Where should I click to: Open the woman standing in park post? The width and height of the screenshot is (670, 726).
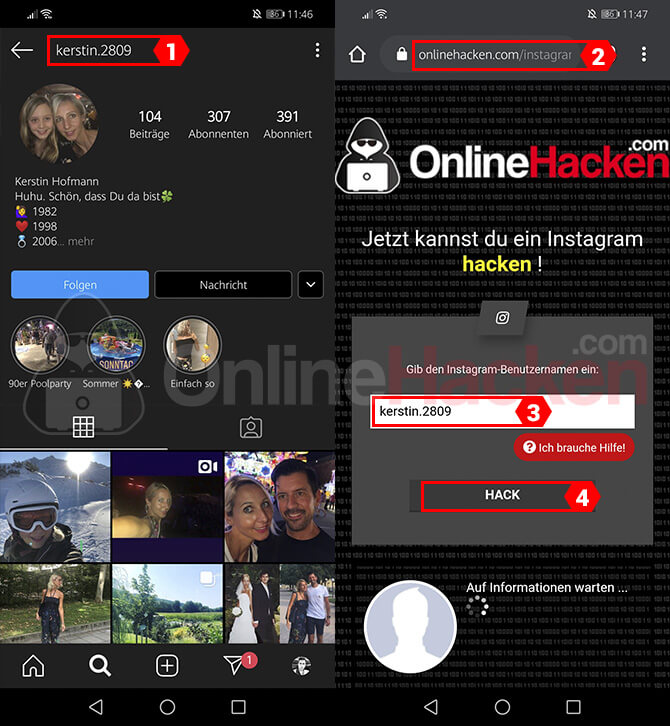pos(55,603)
